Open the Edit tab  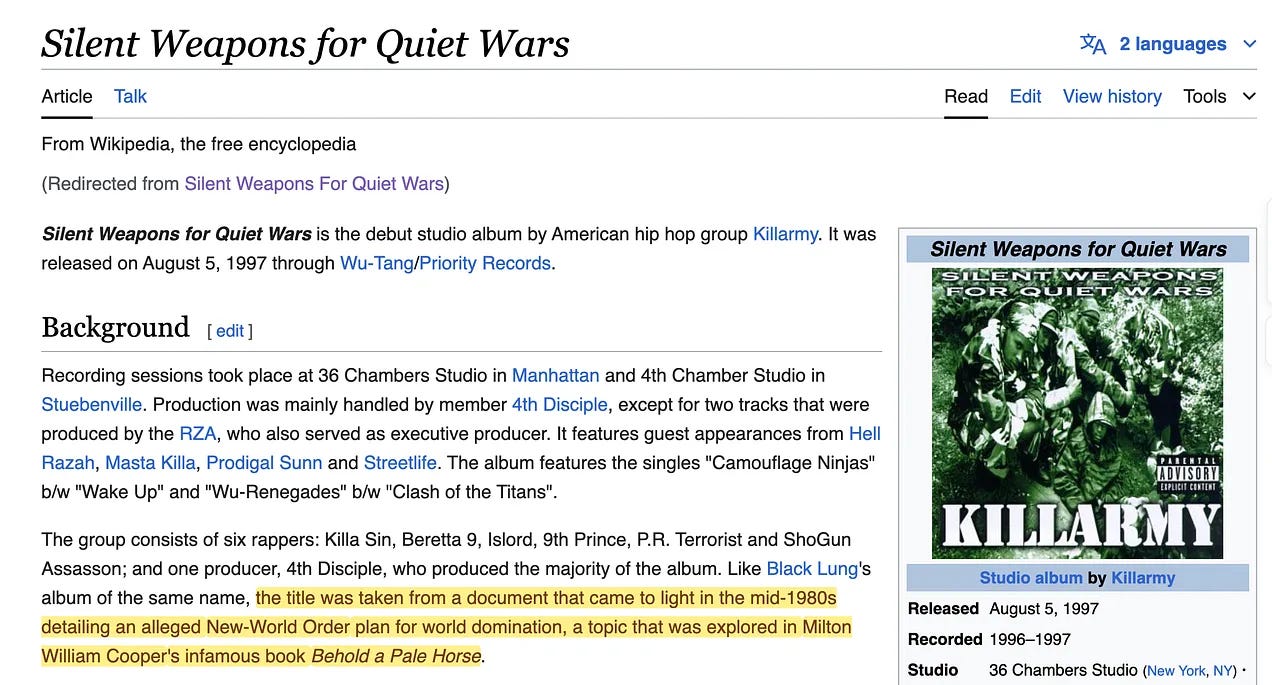point(1025,96)
